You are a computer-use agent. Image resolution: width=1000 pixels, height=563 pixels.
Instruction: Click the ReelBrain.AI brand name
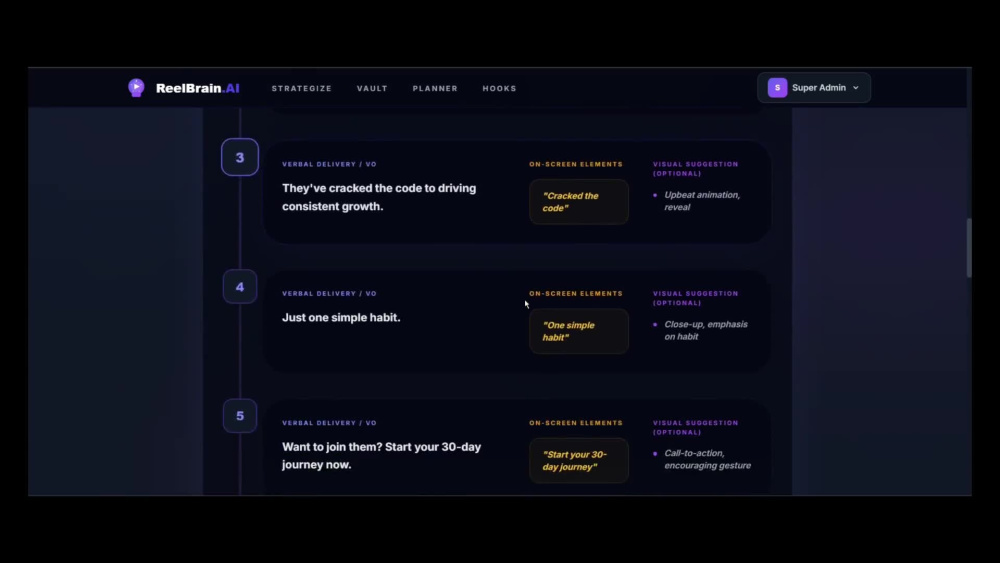(198, 88)
